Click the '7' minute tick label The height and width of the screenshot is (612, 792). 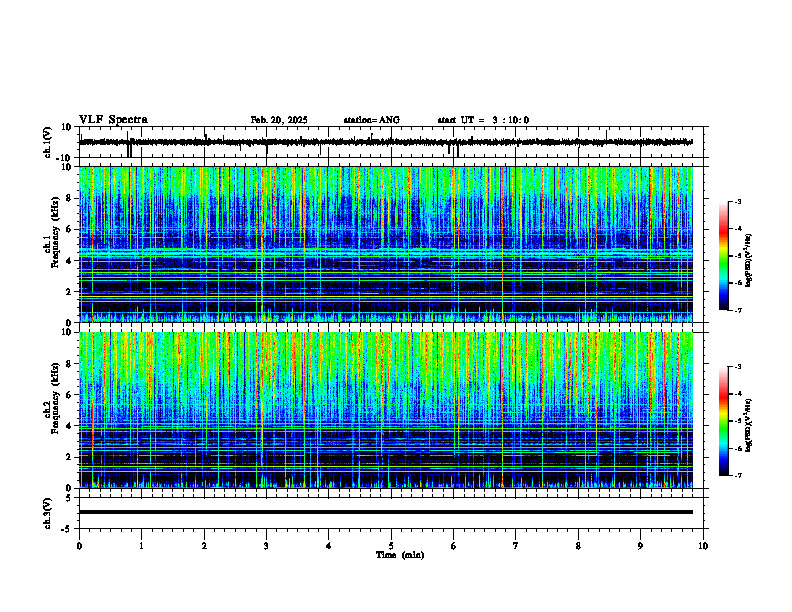click(516, 546)
